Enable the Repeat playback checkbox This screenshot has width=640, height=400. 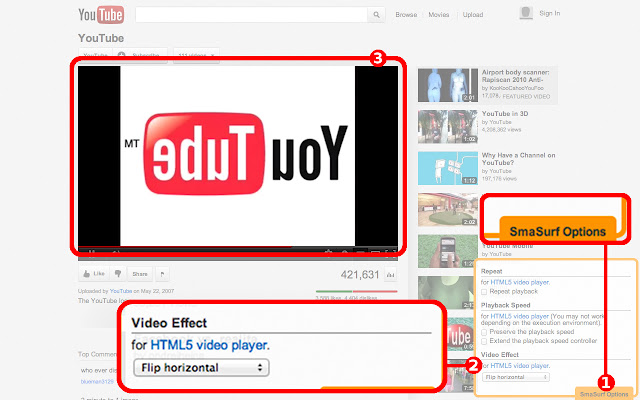[x=484, y=292]
